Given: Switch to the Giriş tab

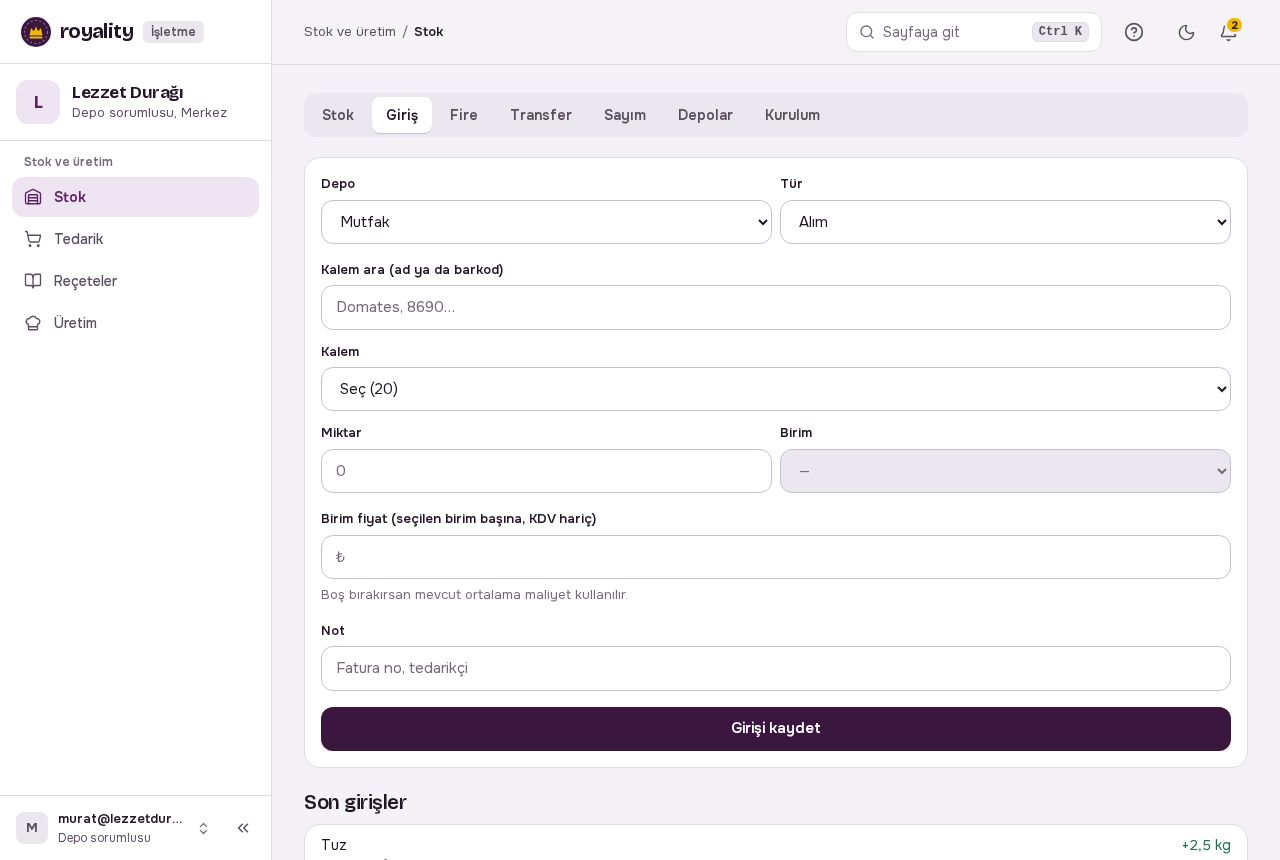Looking at the screenshot, I should tap(402, 115).
